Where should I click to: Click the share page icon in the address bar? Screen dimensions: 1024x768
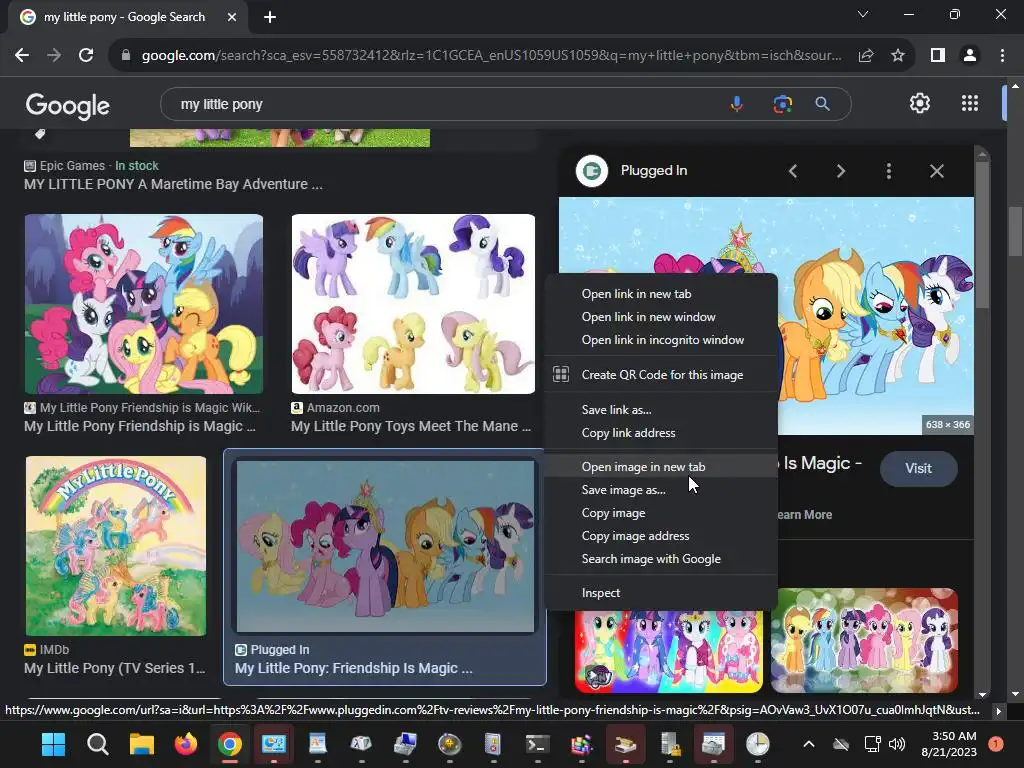(866, 56)
